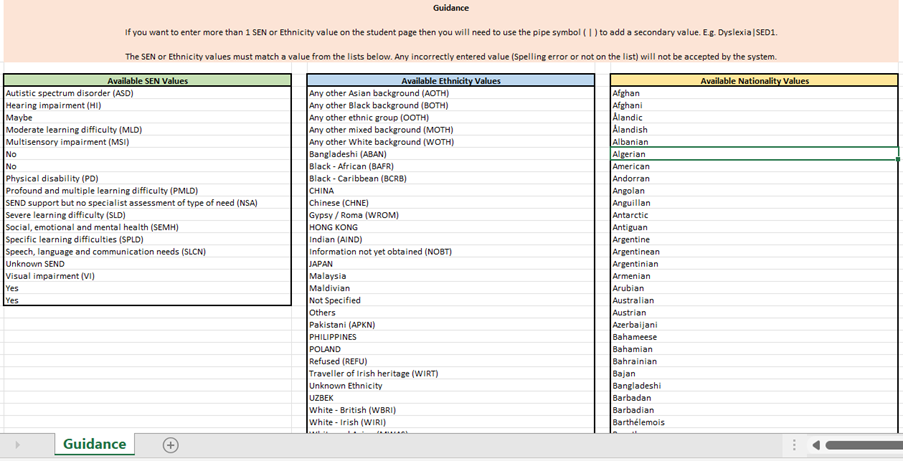
Task: Select Speech, language and communication needs cell
Action: tap(147, 251)
